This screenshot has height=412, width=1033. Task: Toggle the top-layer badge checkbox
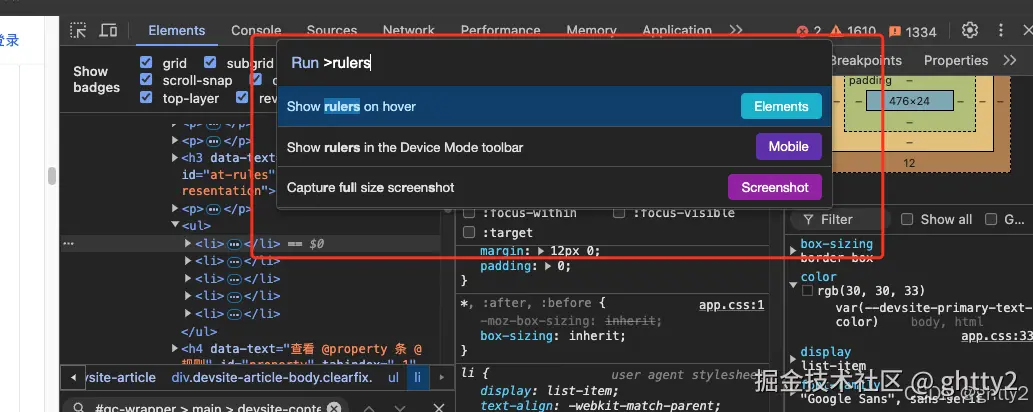[146, 98]
